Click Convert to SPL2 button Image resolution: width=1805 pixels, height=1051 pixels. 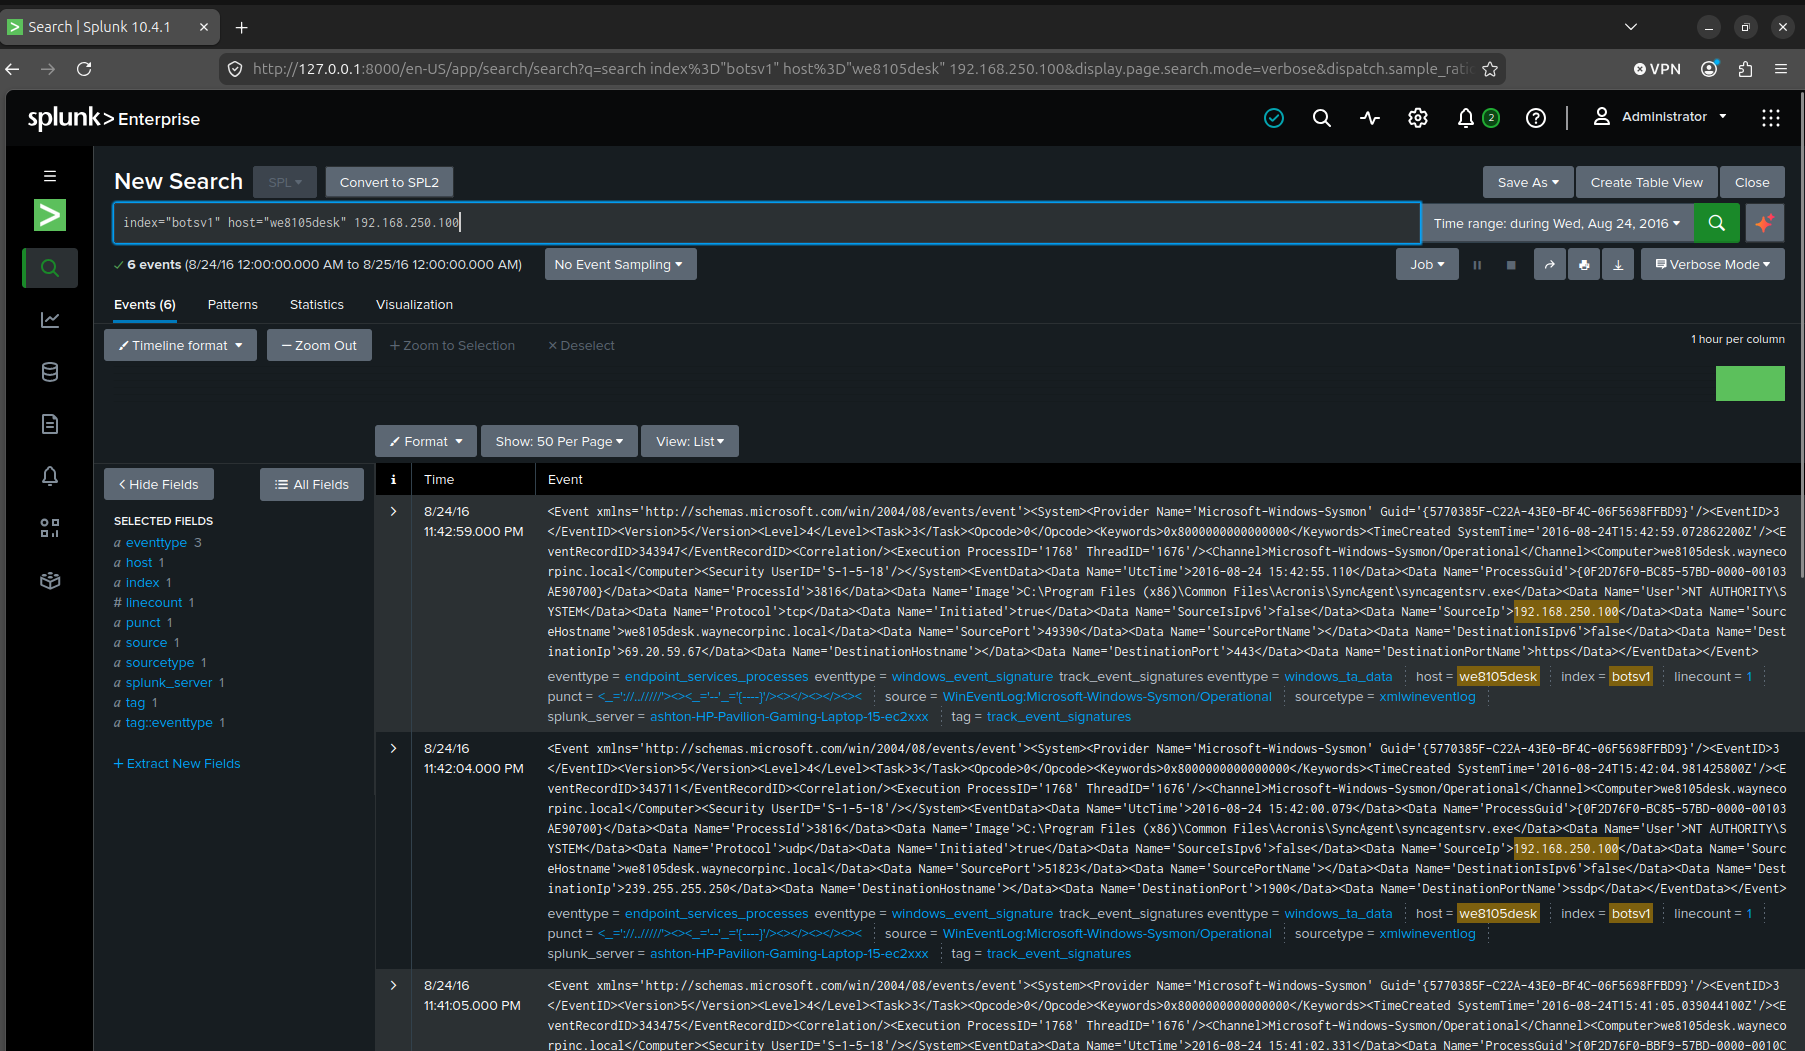(x=389, y=182)
